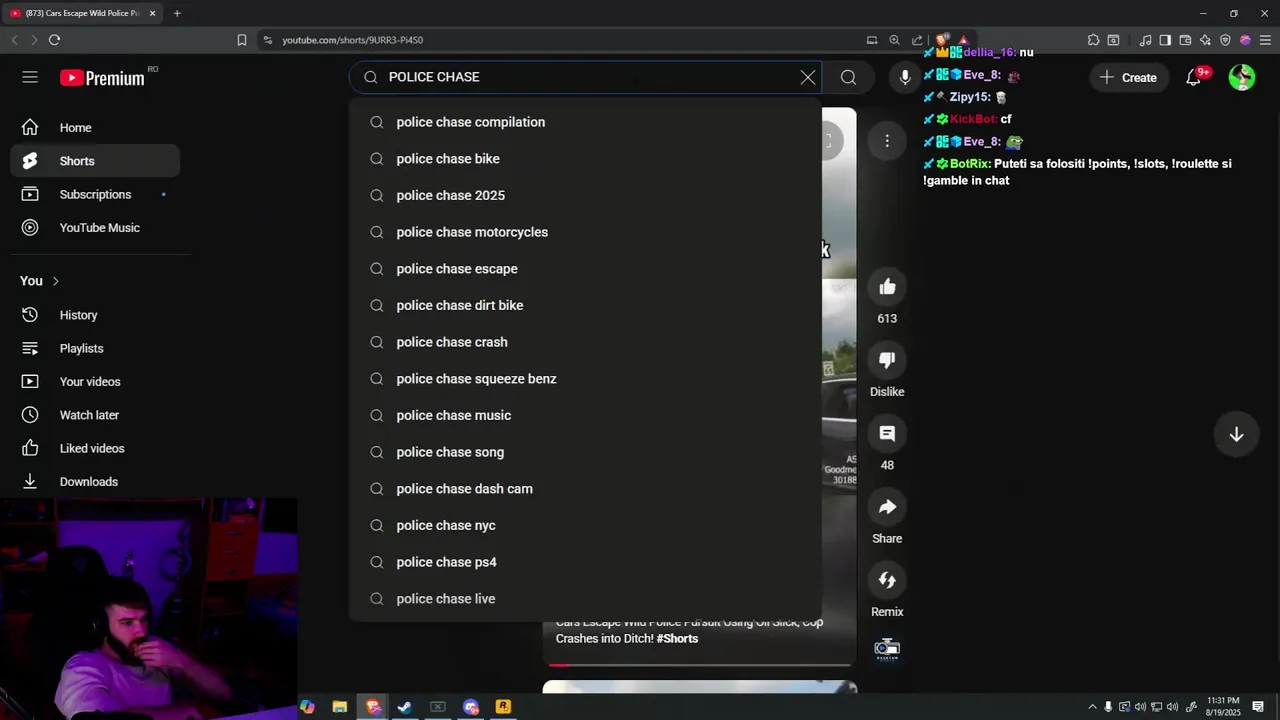Screen dimensions: 1280x720
Task: Open Shorts in the sidebar
Action: (x=95, y=161)
